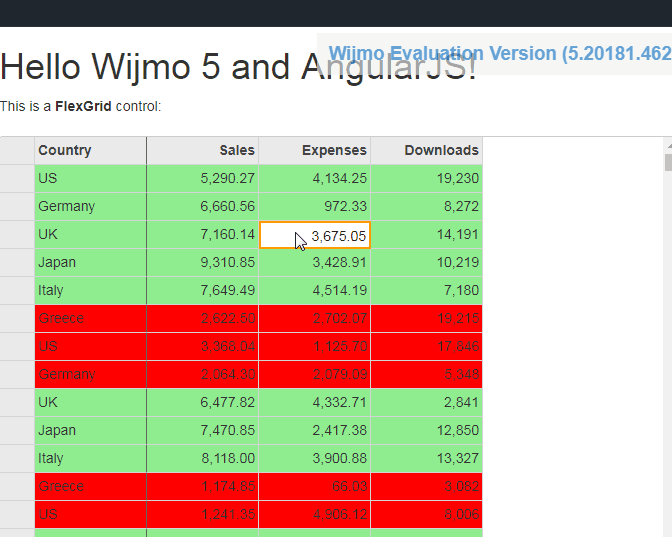Click the grid's top-left corner cell

[x=17, y=151]
